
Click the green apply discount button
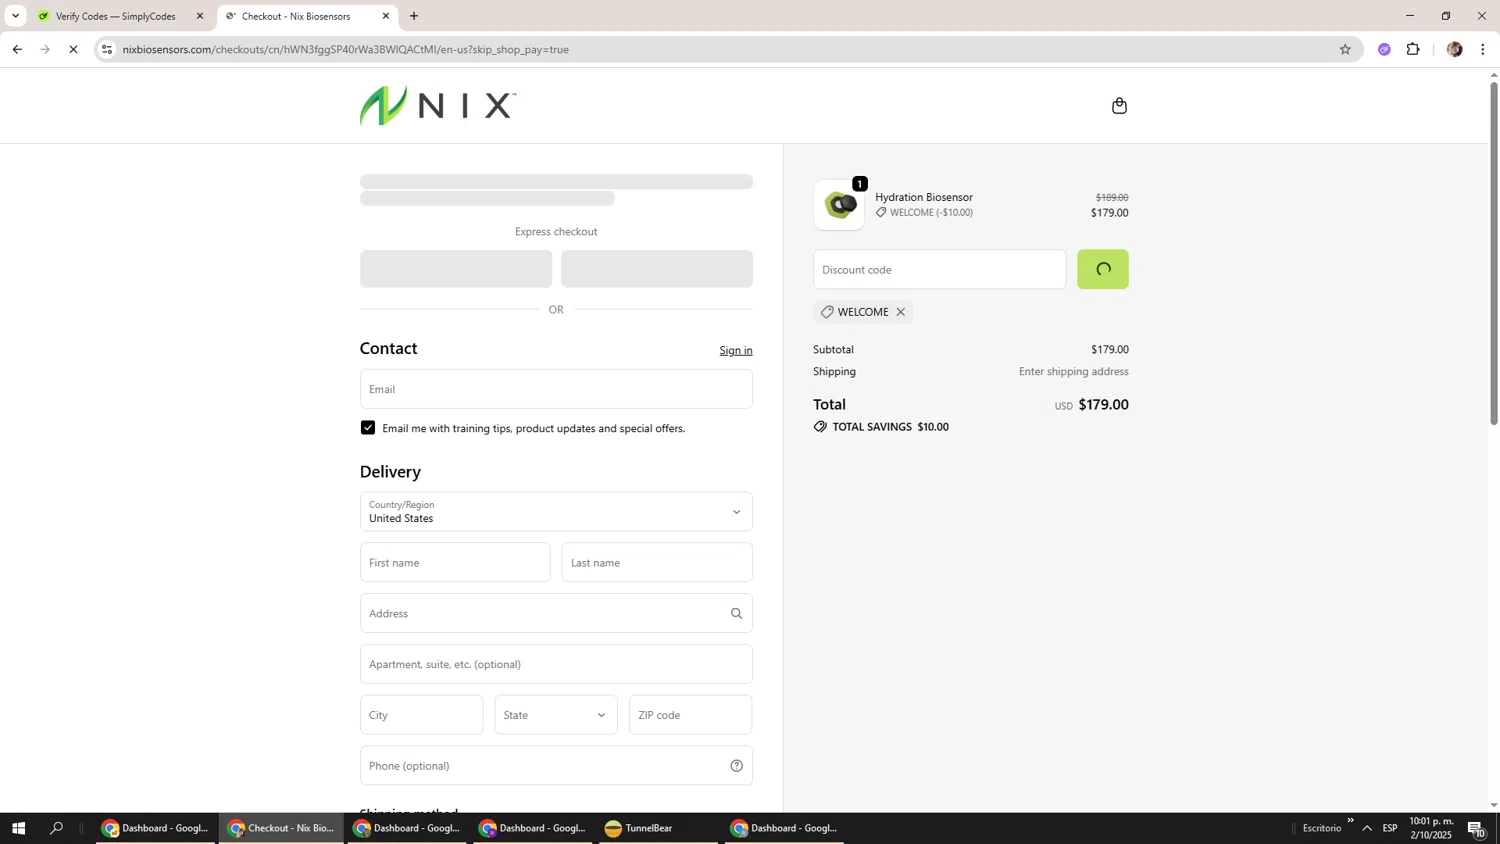[x=1103, y=270]
